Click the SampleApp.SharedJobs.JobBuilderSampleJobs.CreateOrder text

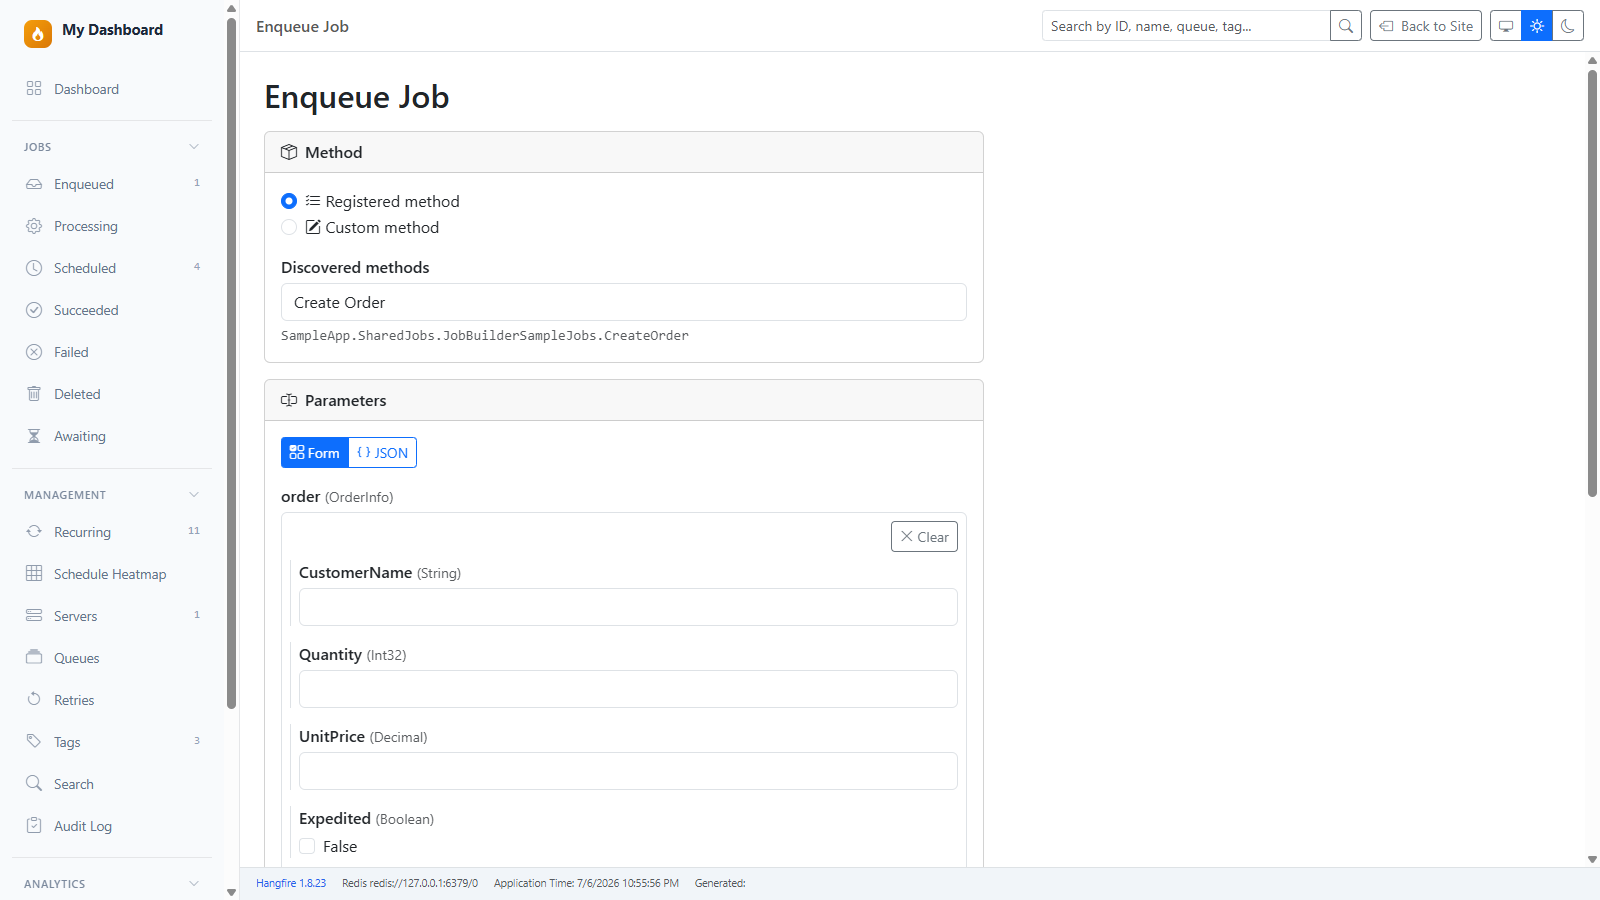point(485,336)
